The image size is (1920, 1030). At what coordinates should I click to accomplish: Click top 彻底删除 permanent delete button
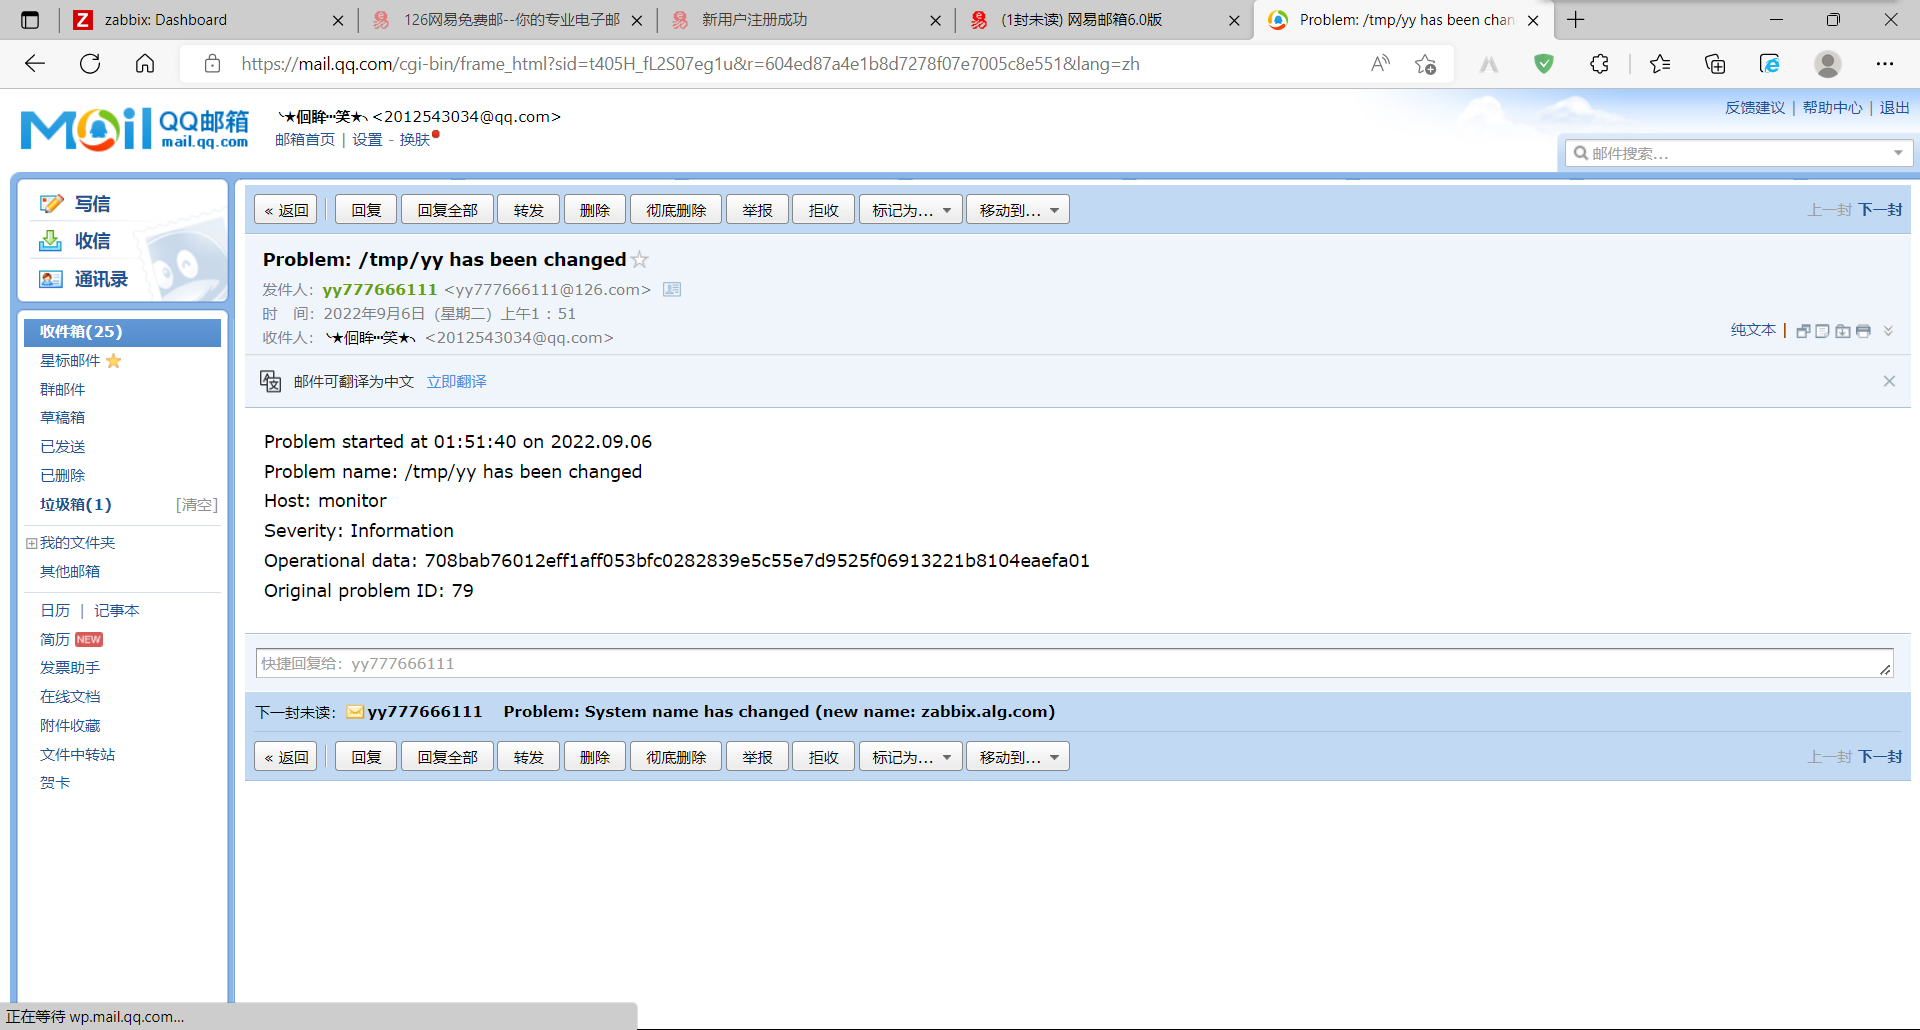click(x=676, y=210)
